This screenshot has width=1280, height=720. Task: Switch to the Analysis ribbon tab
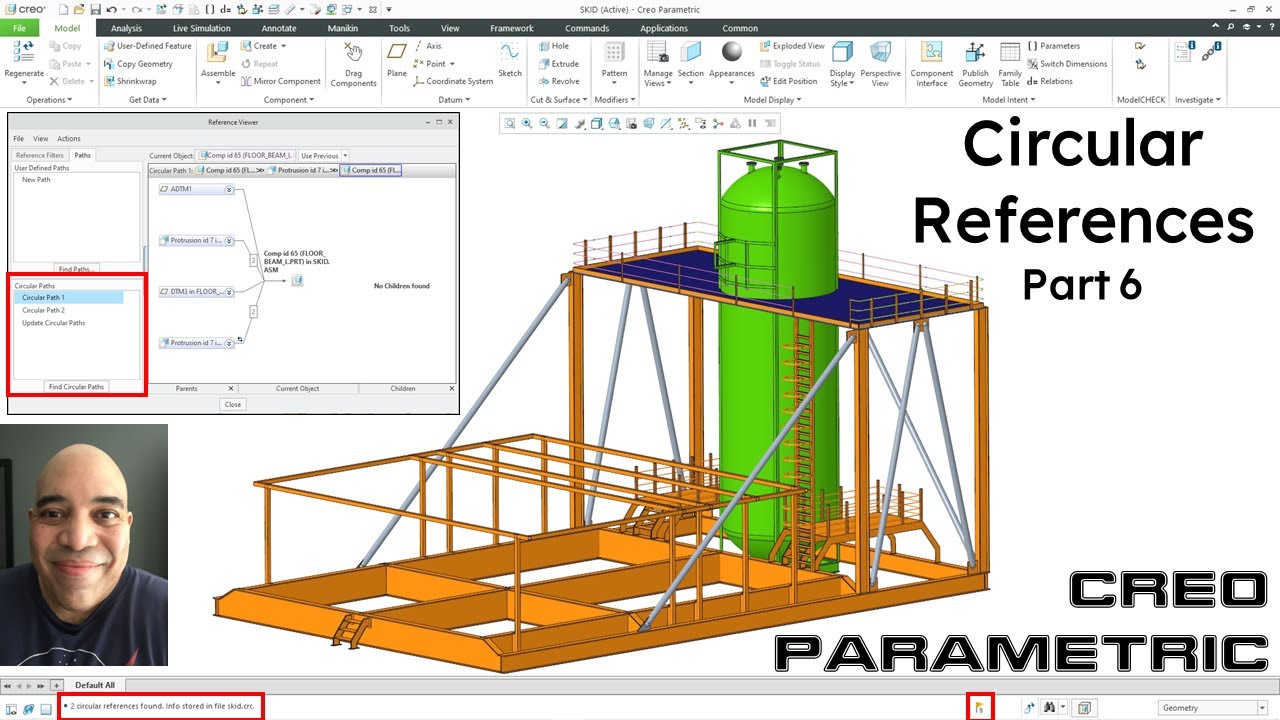tap(126, 28)
